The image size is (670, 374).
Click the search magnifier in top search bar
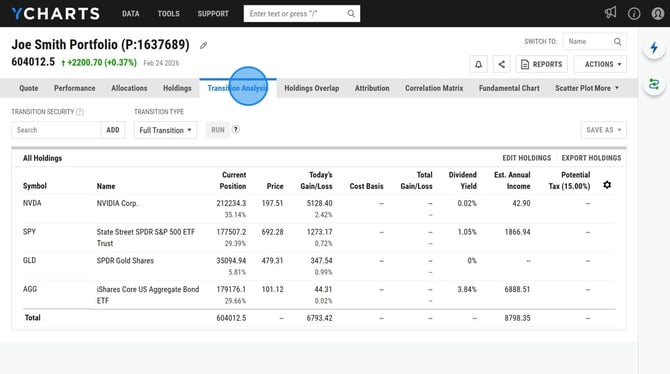tap(351, 14)
